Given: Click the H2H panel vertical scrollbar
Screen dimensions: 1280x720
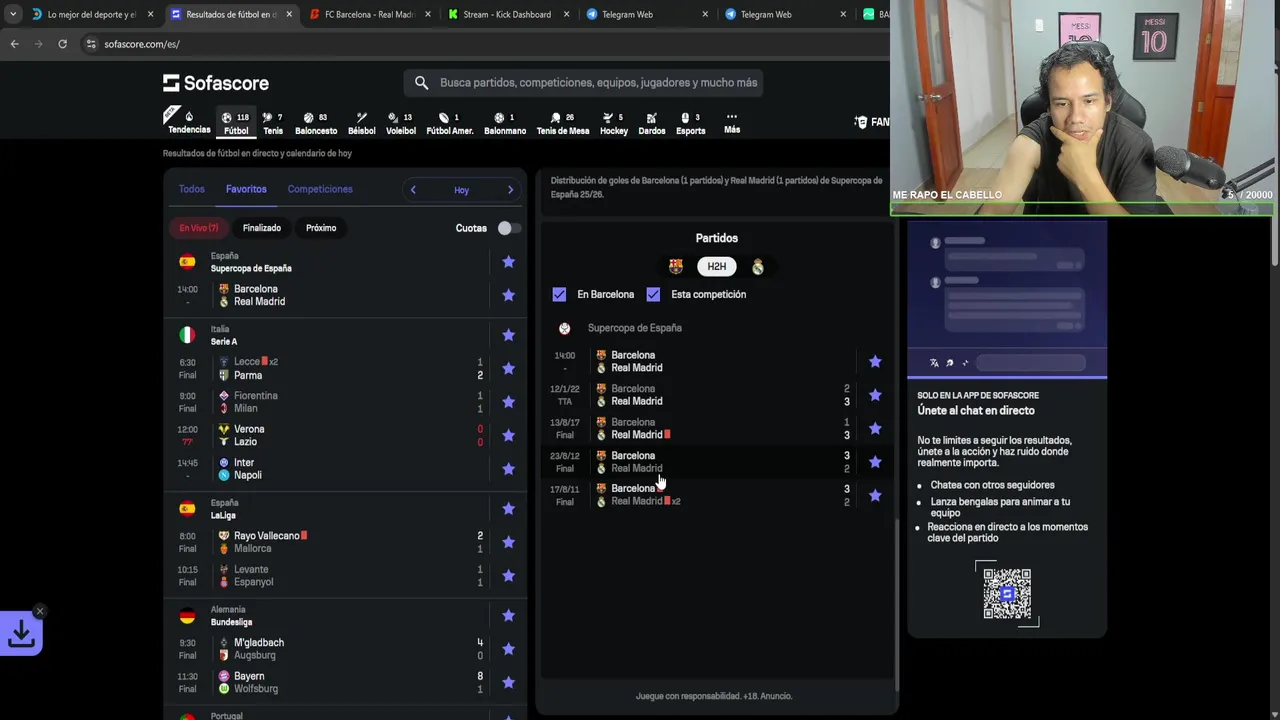Looking at the screenshot, I should tap(896, 605).
